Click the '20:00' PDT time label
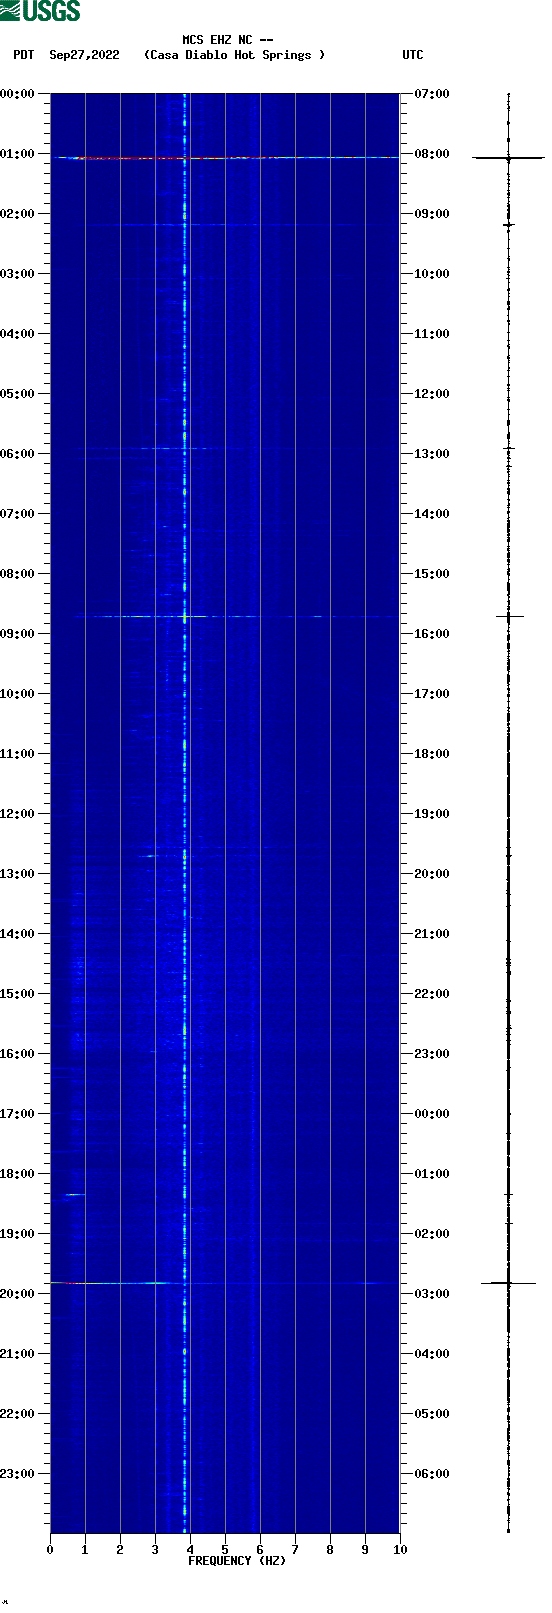The image size is (552, 1613). (x=17, y=1294)
